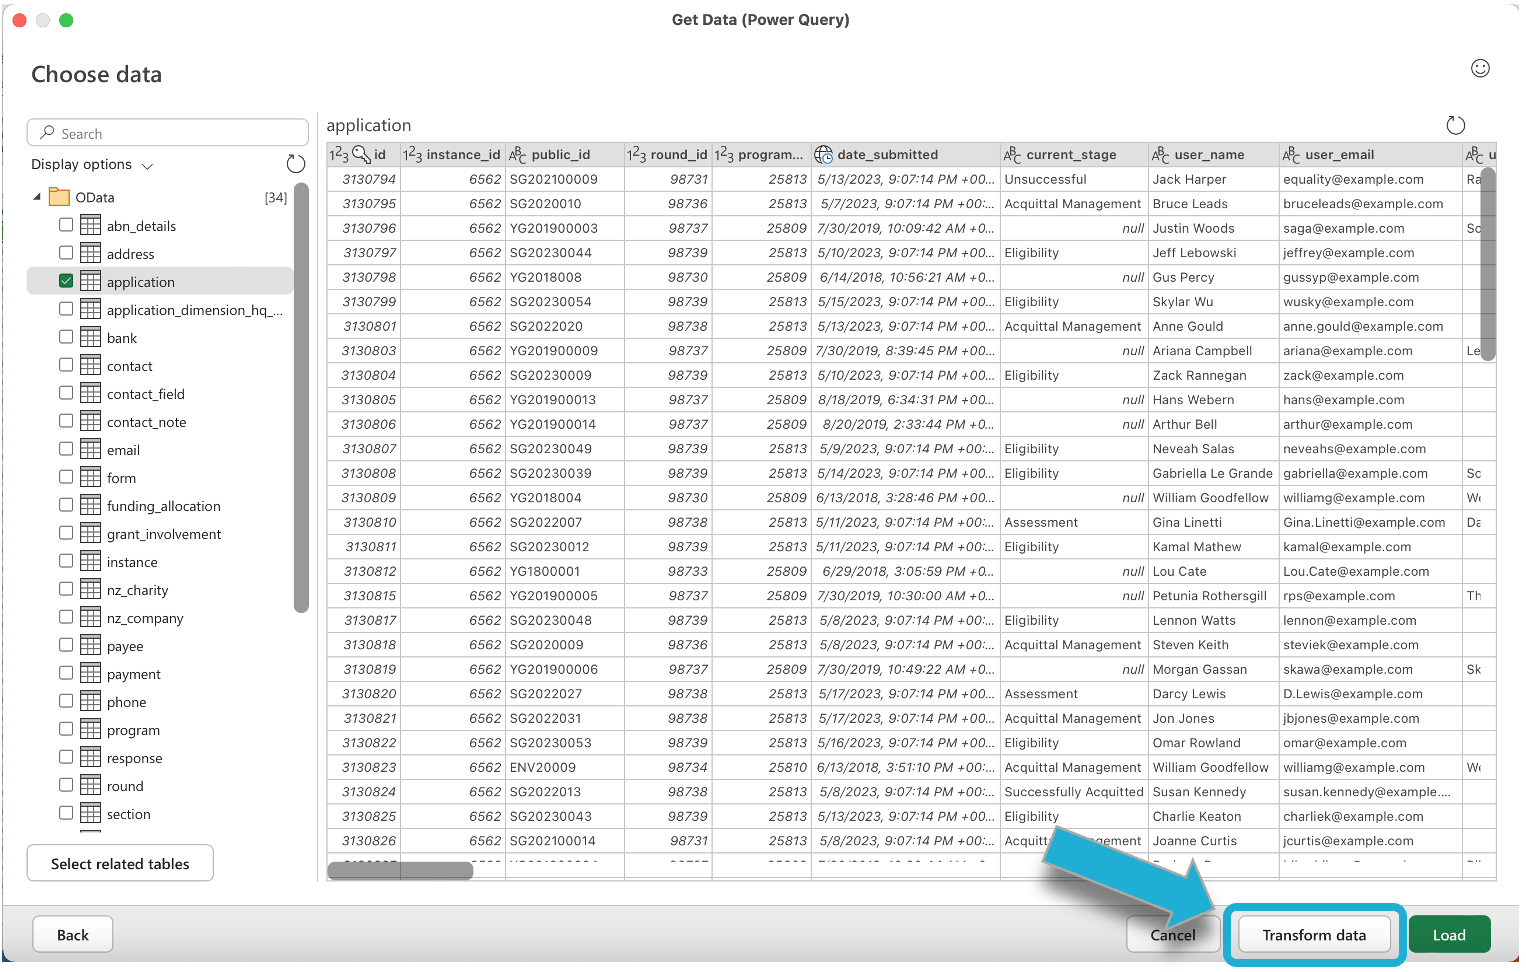
Task: Click the green Load button
Action: click(1448, 935)
